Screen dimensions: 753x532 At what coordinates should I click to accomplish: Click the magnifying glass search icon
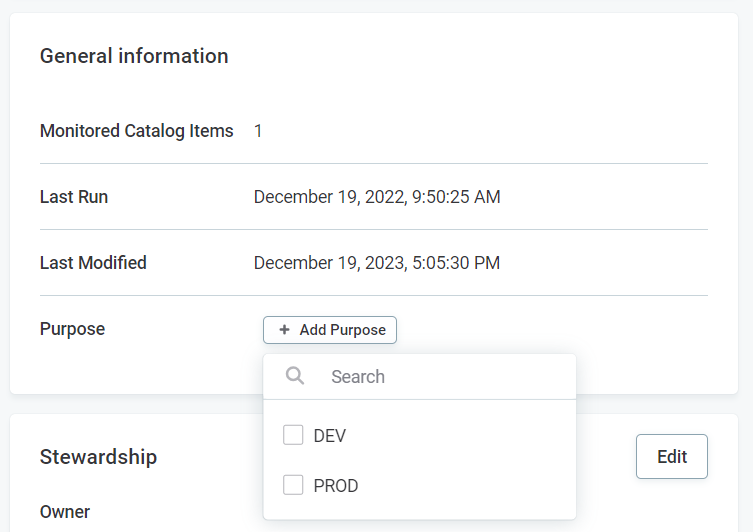(x=295, y=376)
